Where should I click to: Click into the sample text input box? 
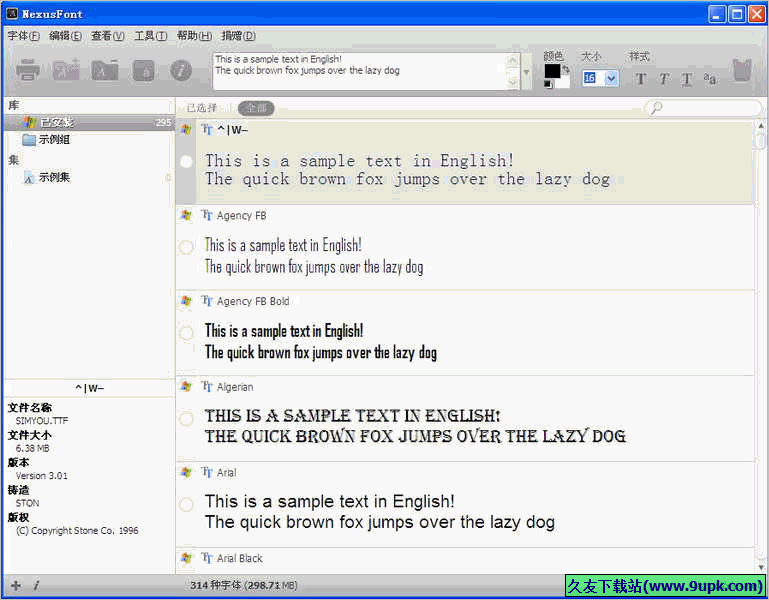point(361,72)
